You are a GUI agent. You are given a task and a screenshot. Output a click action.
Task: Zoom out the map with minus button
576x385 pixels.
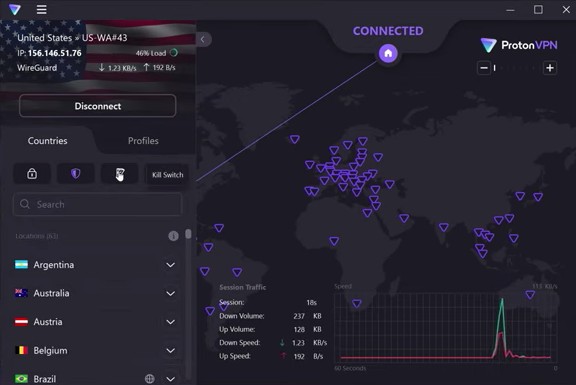[x=484, y=68]
